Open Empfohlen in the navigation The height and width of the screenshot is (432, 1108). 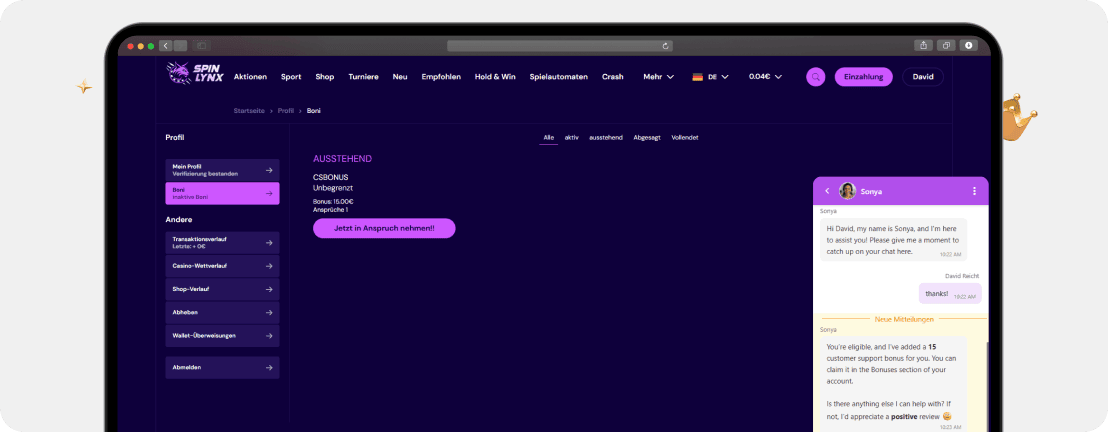pos(441,77)
